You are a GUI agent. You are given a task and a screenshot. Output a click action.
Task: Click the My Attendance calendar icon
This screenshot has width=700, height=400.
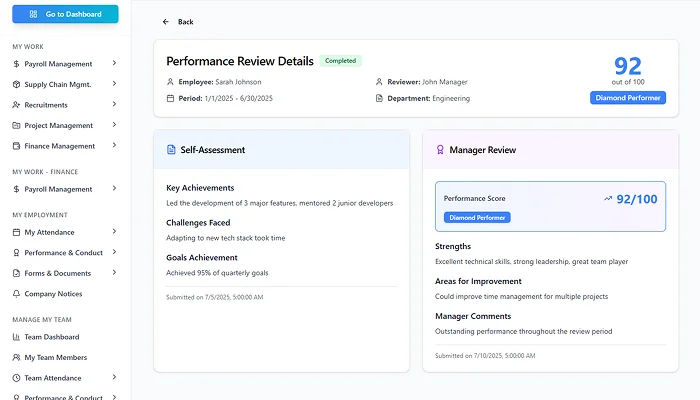click(x=16, y=232)
